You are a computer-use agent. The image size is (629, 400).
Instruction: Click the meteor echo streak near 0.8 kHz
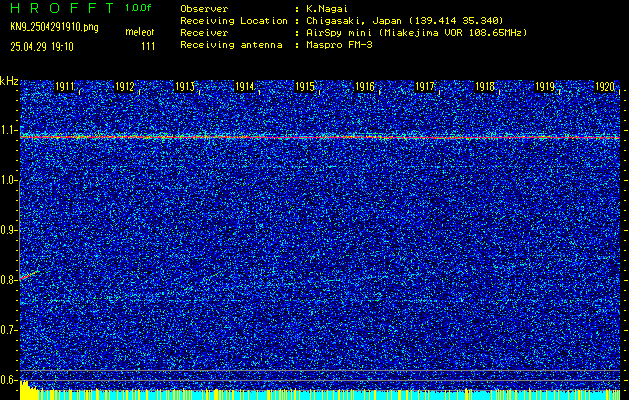(x=30, y=275)
